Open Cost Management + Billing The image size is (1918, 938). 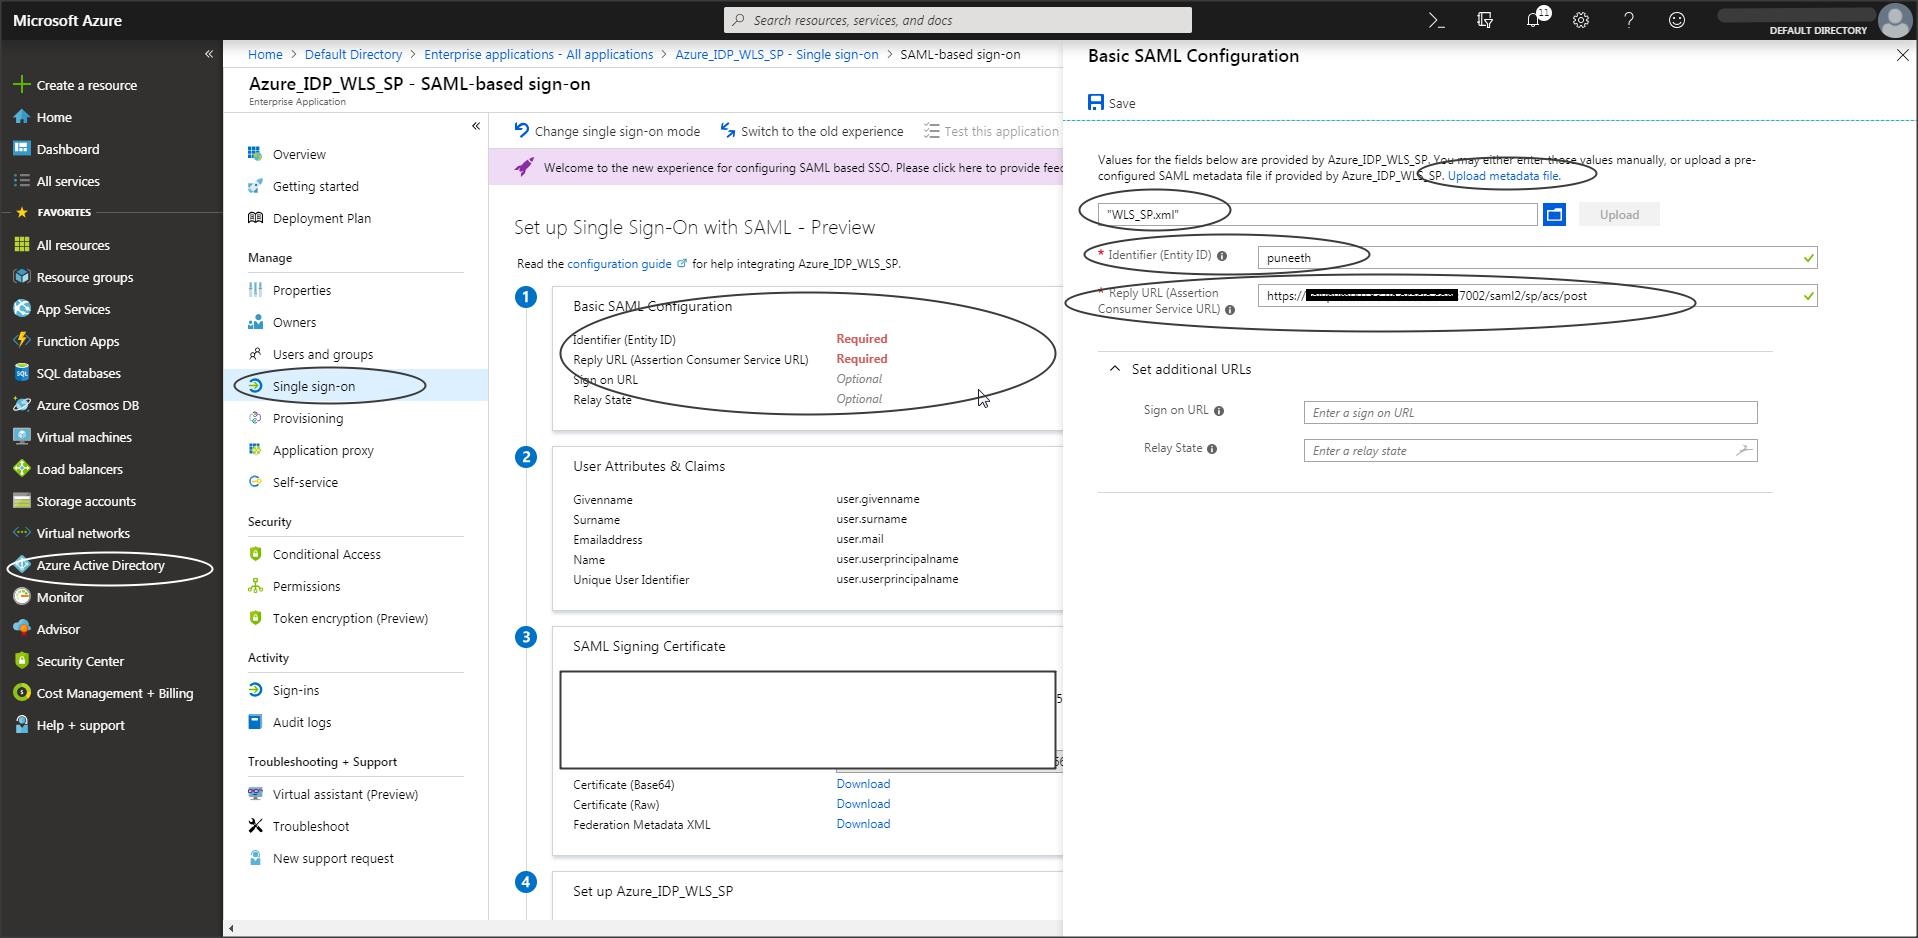[x=115, y=693]
